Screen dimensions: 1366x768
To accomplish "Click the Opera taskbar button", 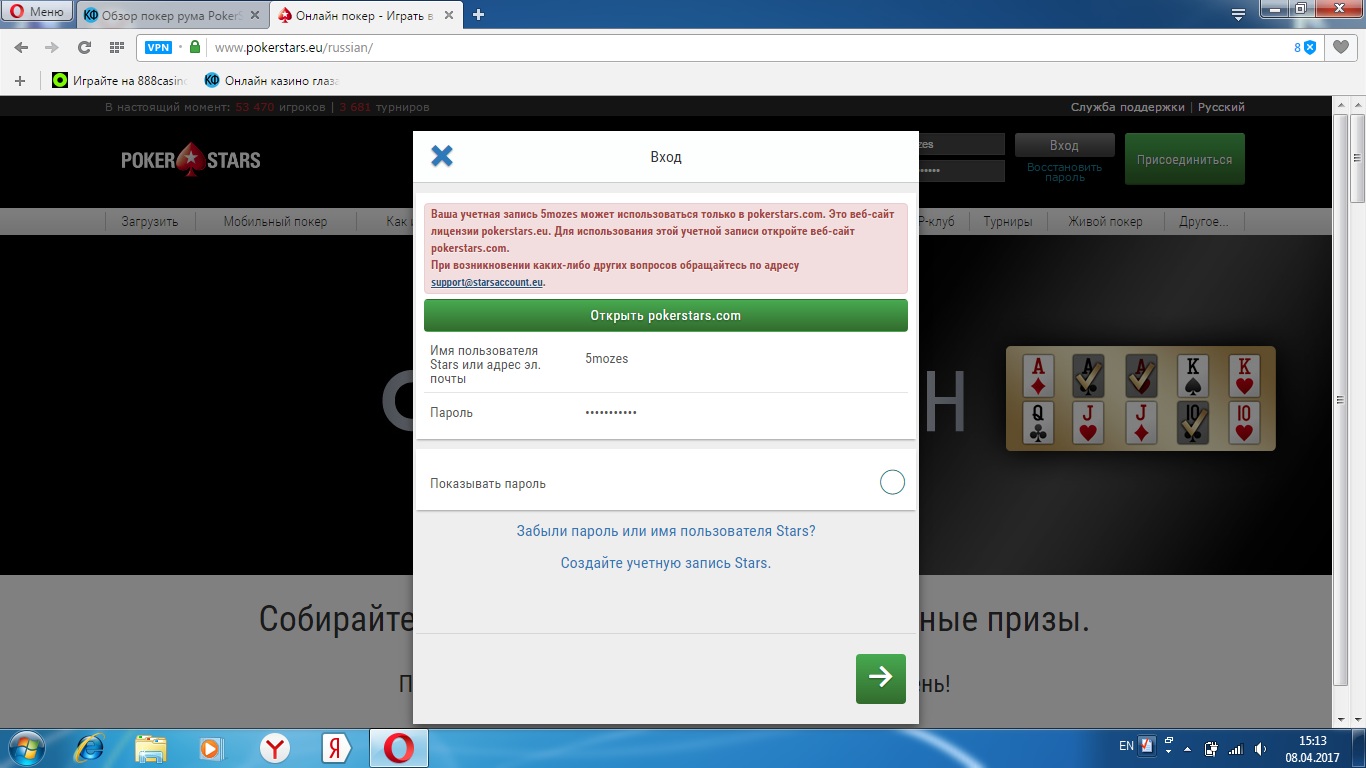I will [x=399, y=748].
